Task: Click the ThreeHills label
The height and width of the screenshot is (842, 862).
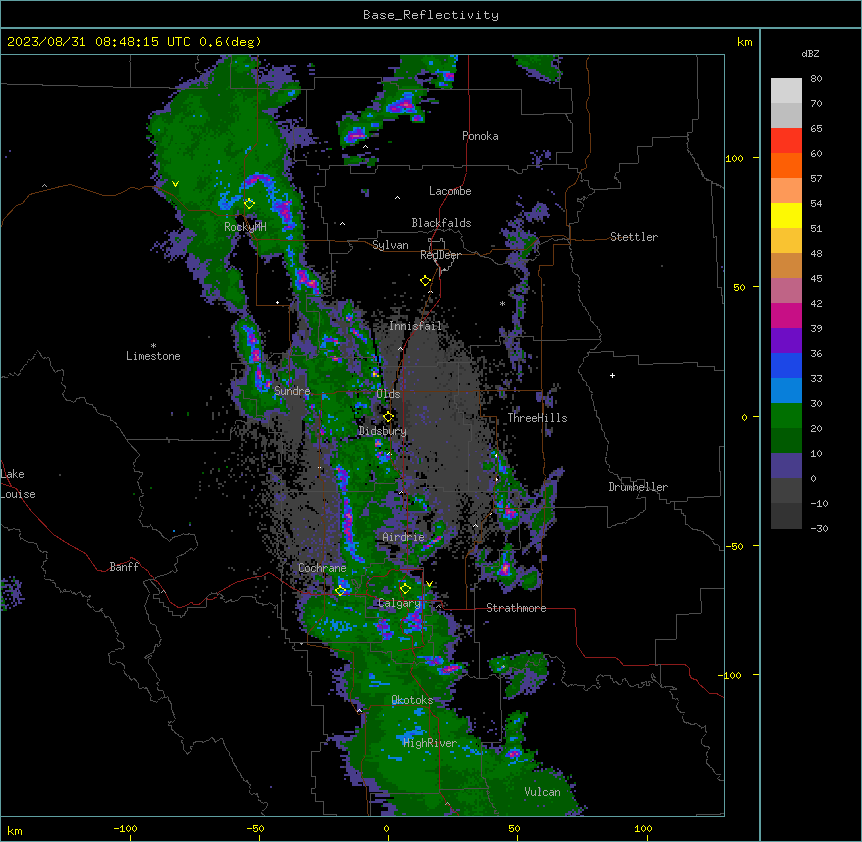Action: 537,418
